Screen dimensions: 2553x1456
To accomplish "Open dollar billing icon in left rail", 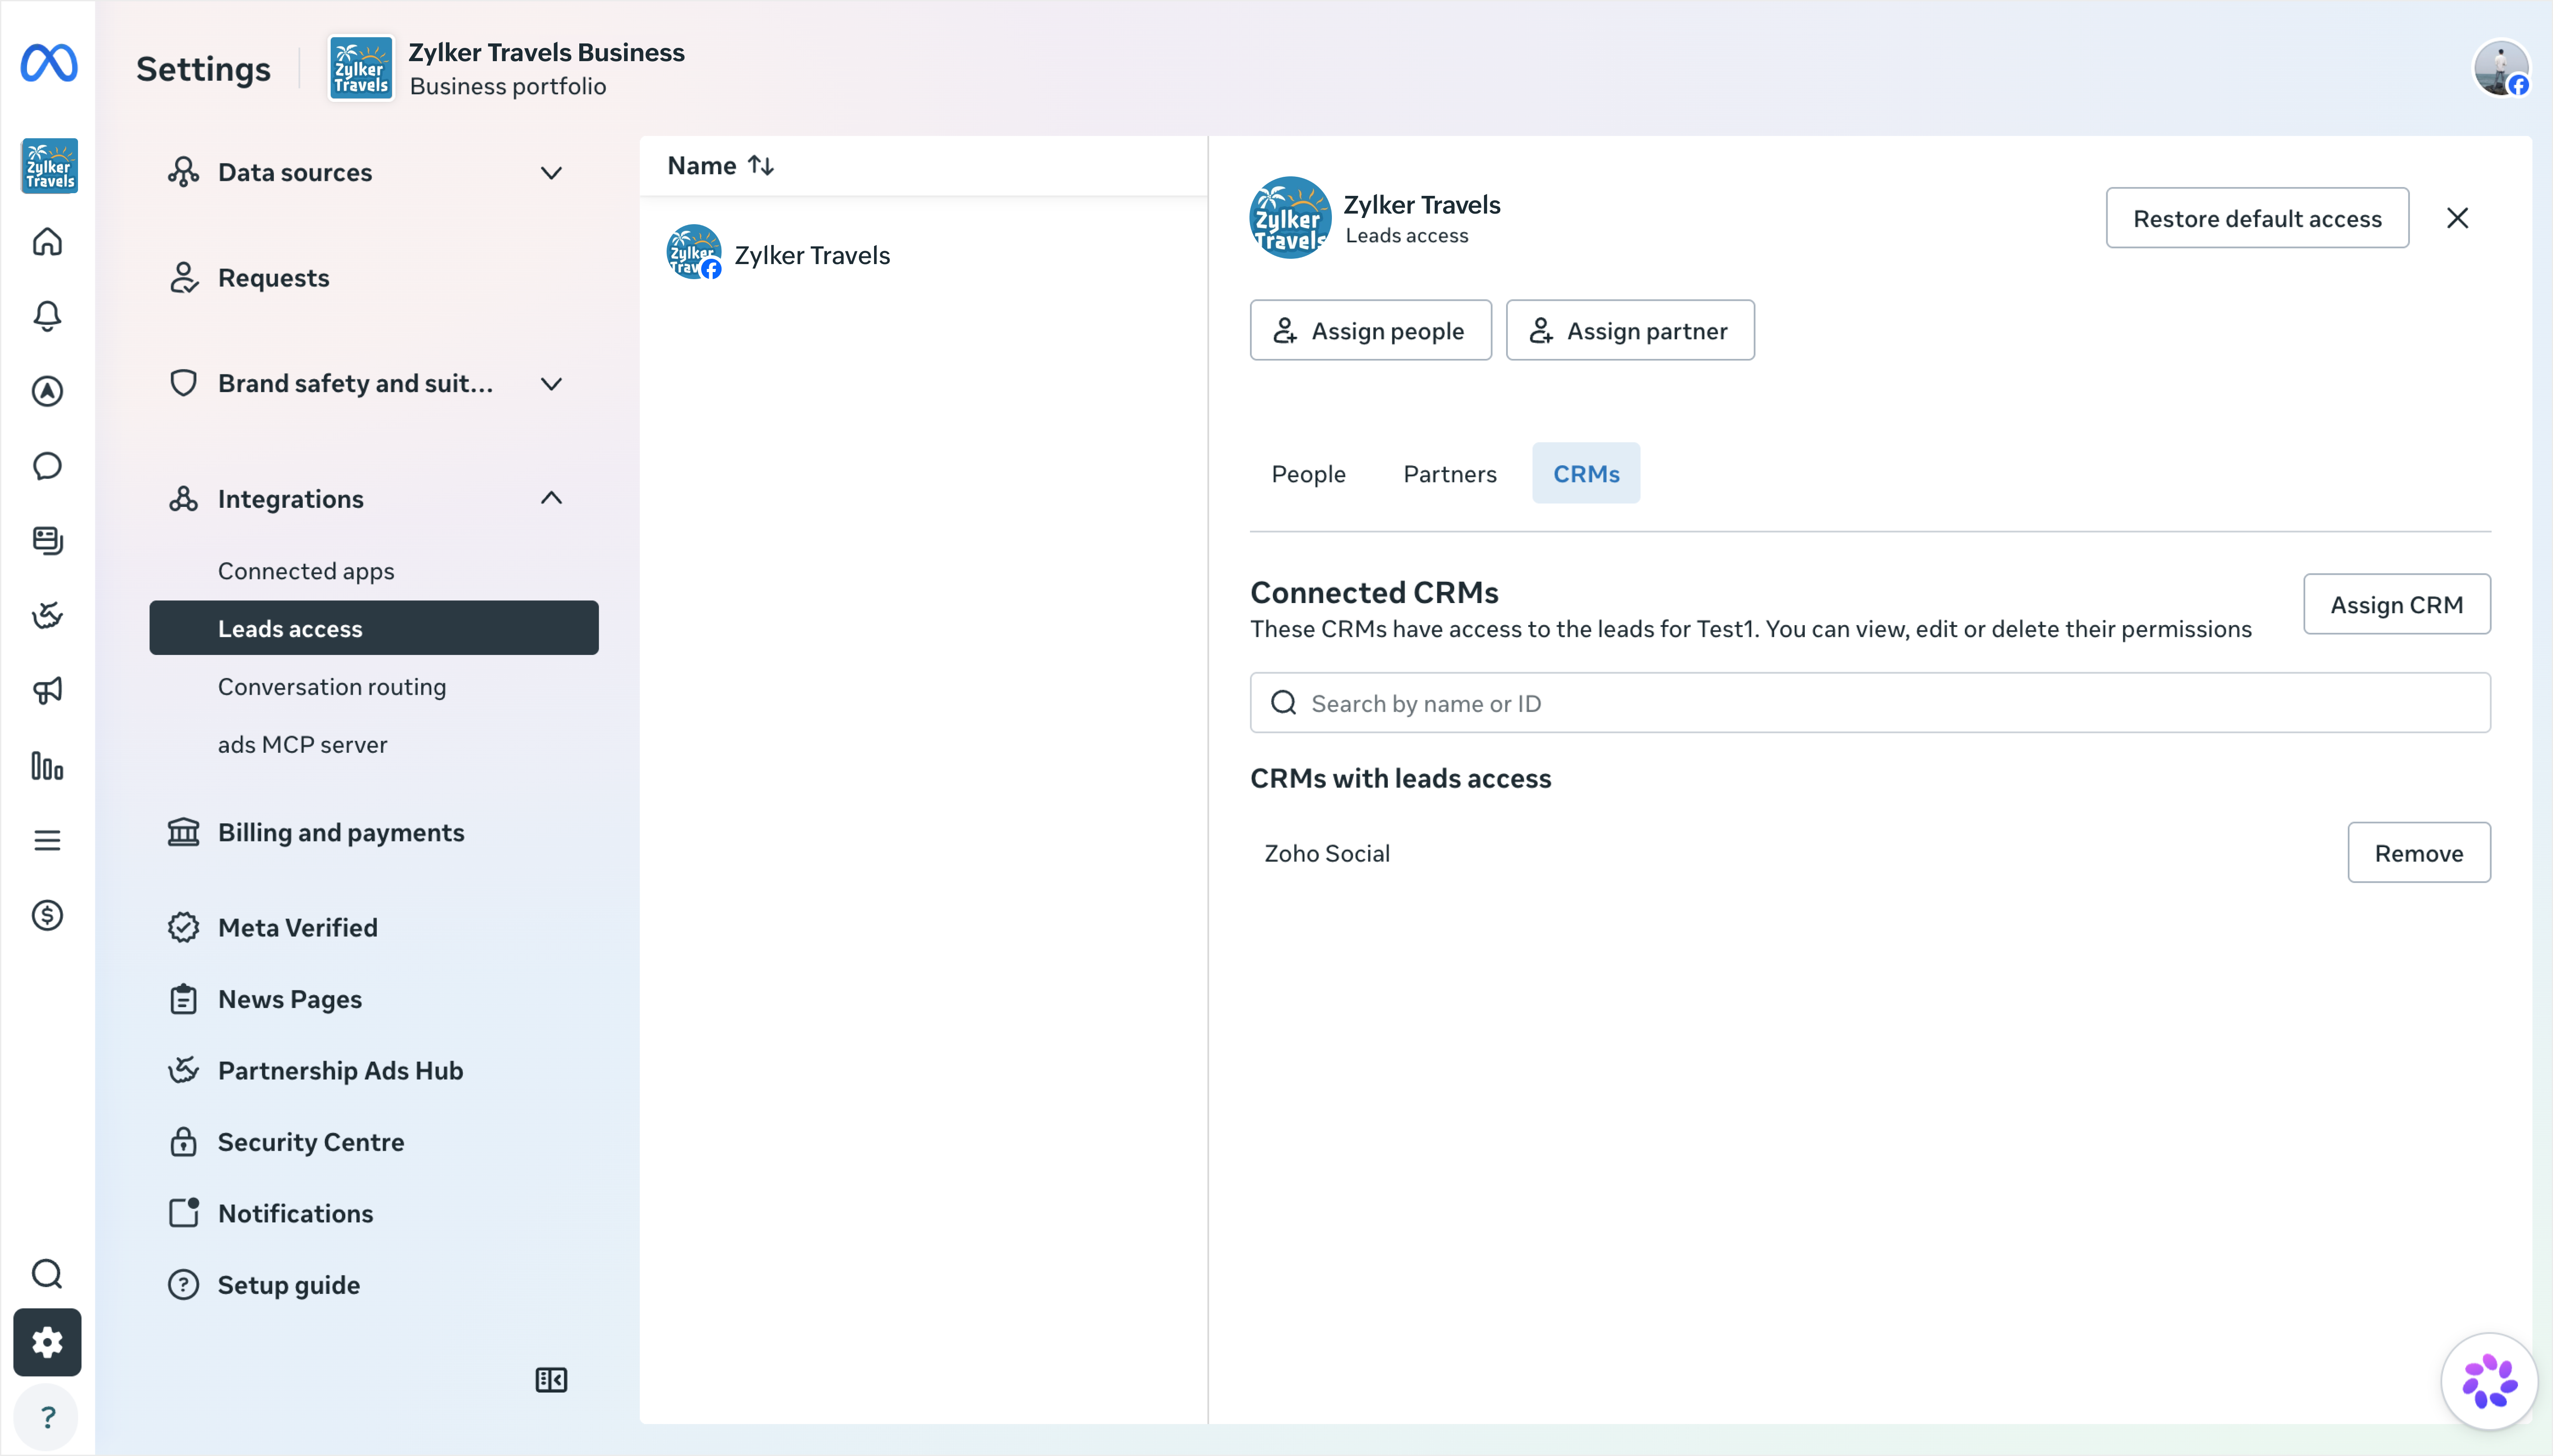I will tap(47, 915).
